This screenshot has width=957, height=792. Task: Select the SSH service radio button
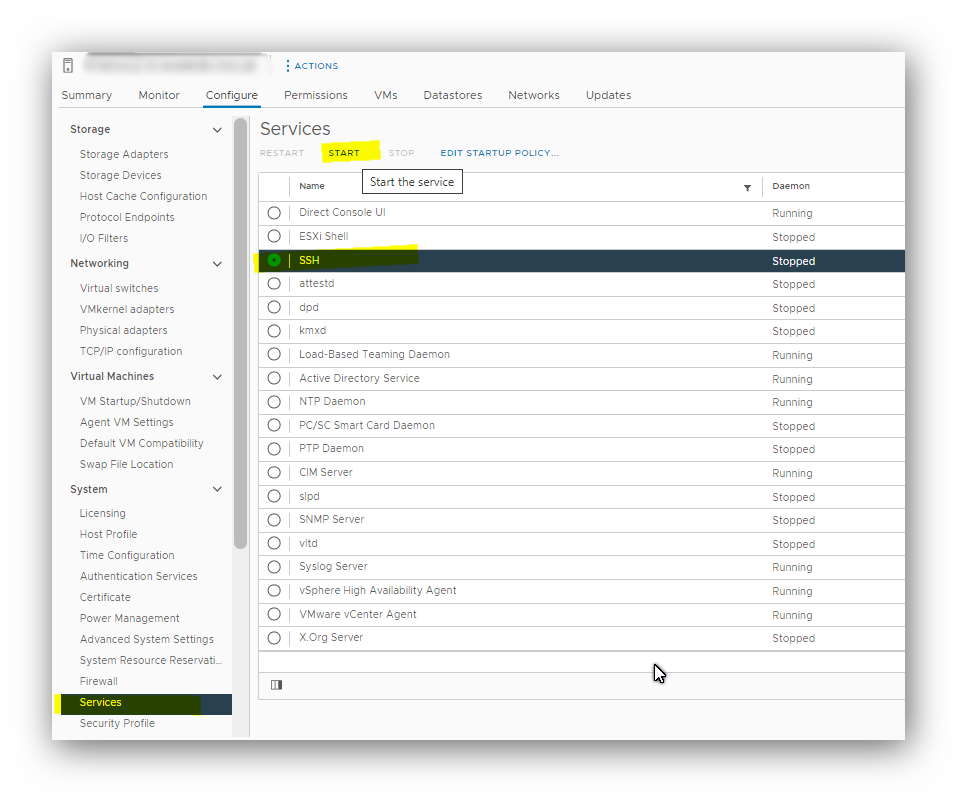(274, 260)
